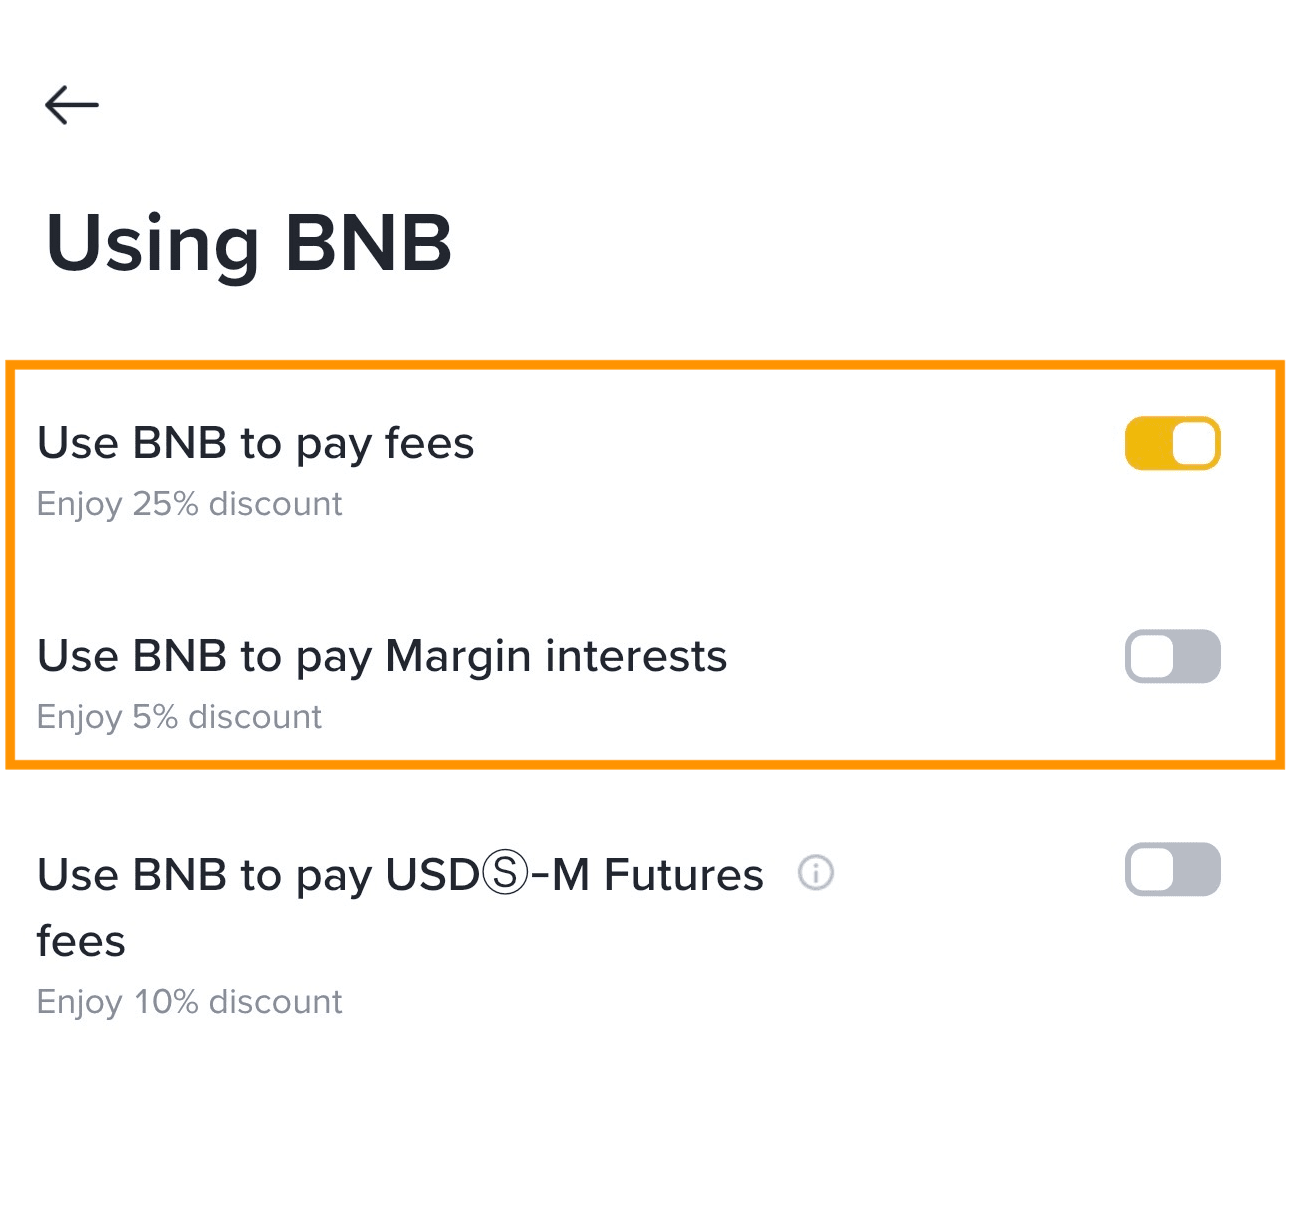The image size is (1307, 1226).
Task: Disable the Use BNB to pay fees switch
Action: [1172, 443]
